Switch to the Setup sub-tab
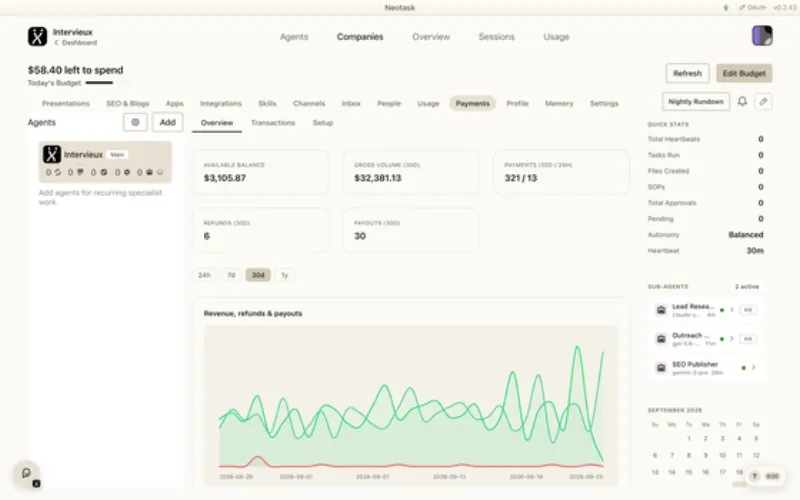This screenshot has height=500, width=800. (322, 123)
